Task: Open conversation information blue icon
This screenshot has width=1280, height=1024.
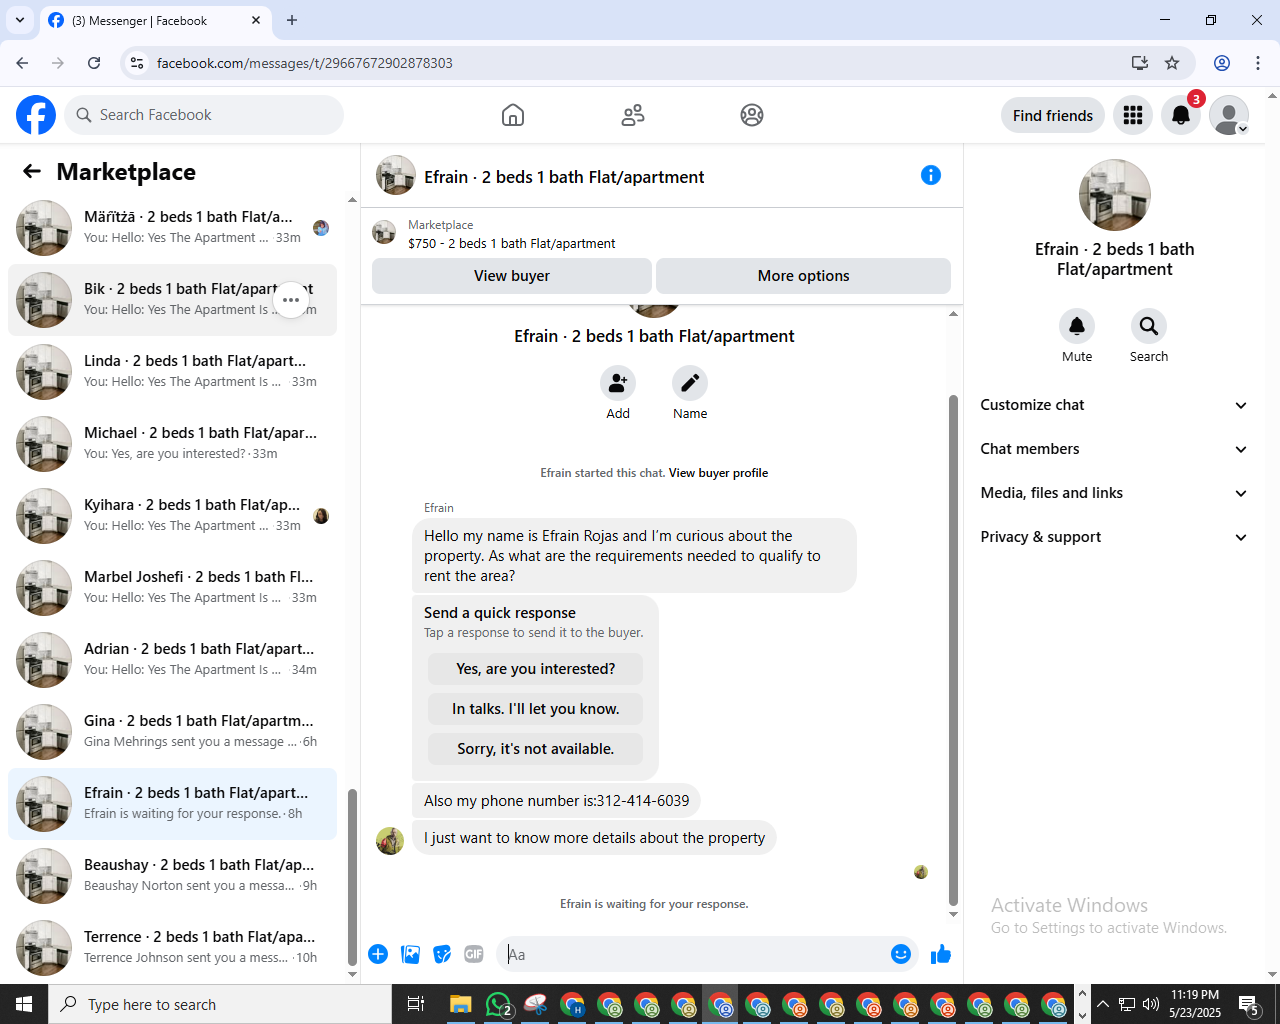Action: [x=931, y=176]
